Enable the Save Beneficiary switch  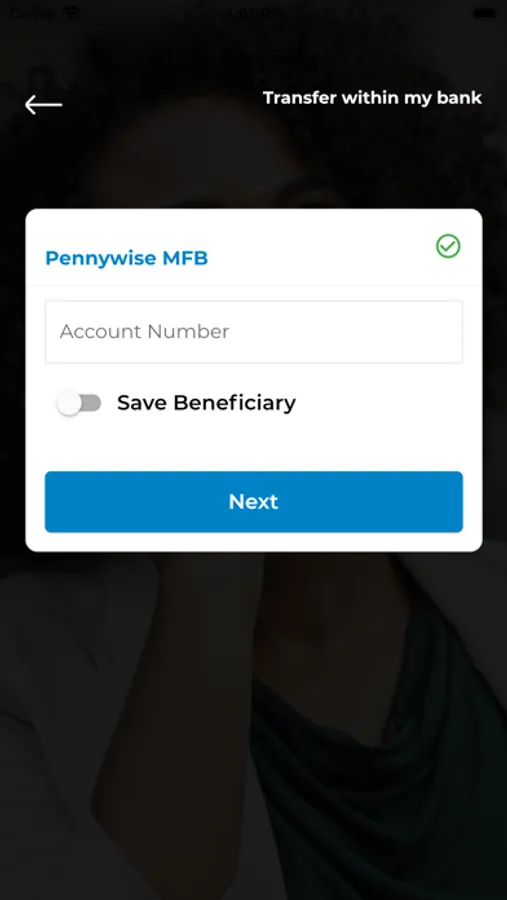click(x=79, y=403)
